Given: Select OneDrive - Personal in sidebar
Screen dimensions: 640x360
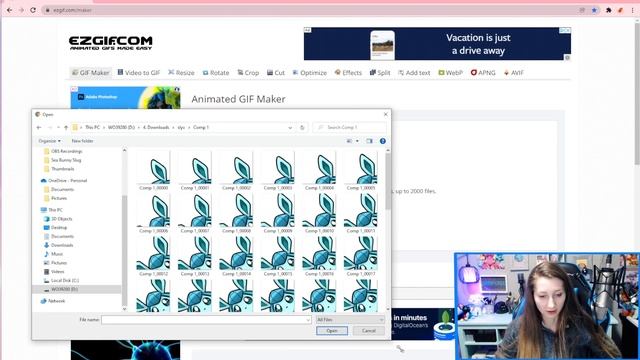Looking at the screenshot, I should (x=67, y=180).
